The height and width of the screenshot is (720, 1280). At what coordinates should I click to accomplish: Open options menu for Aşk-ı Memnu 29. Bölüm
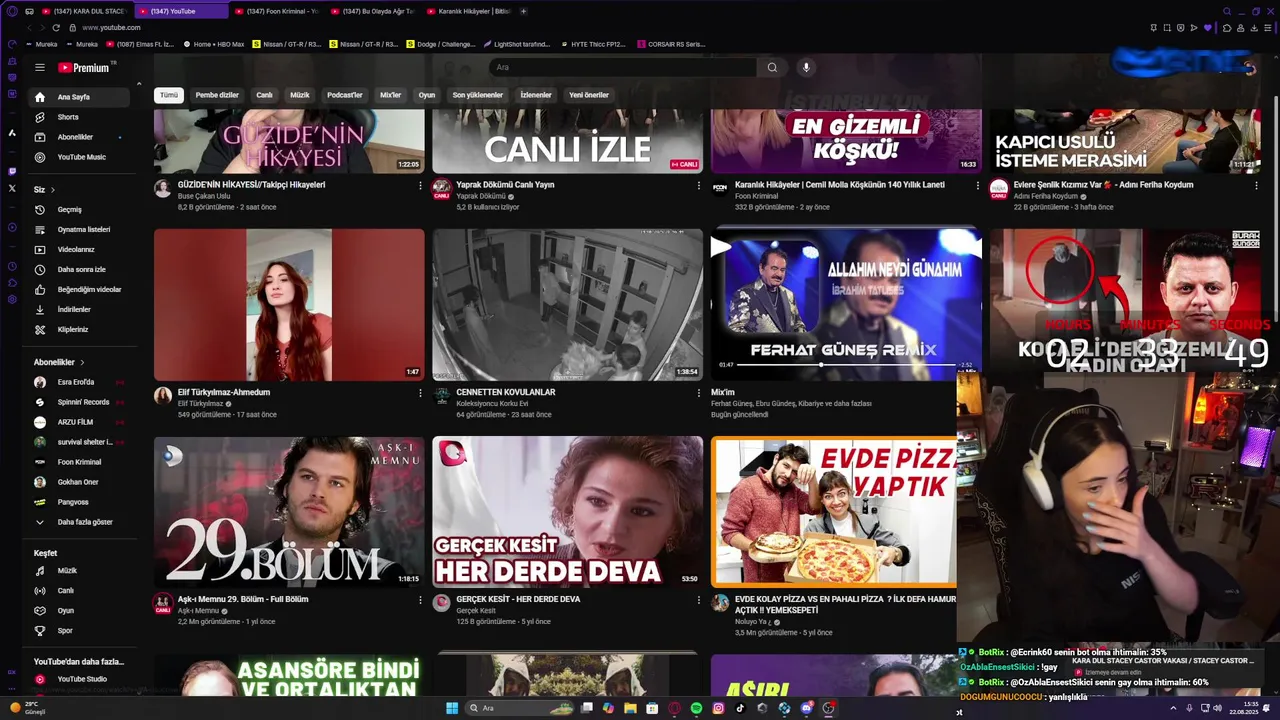[x=420, y=600]
